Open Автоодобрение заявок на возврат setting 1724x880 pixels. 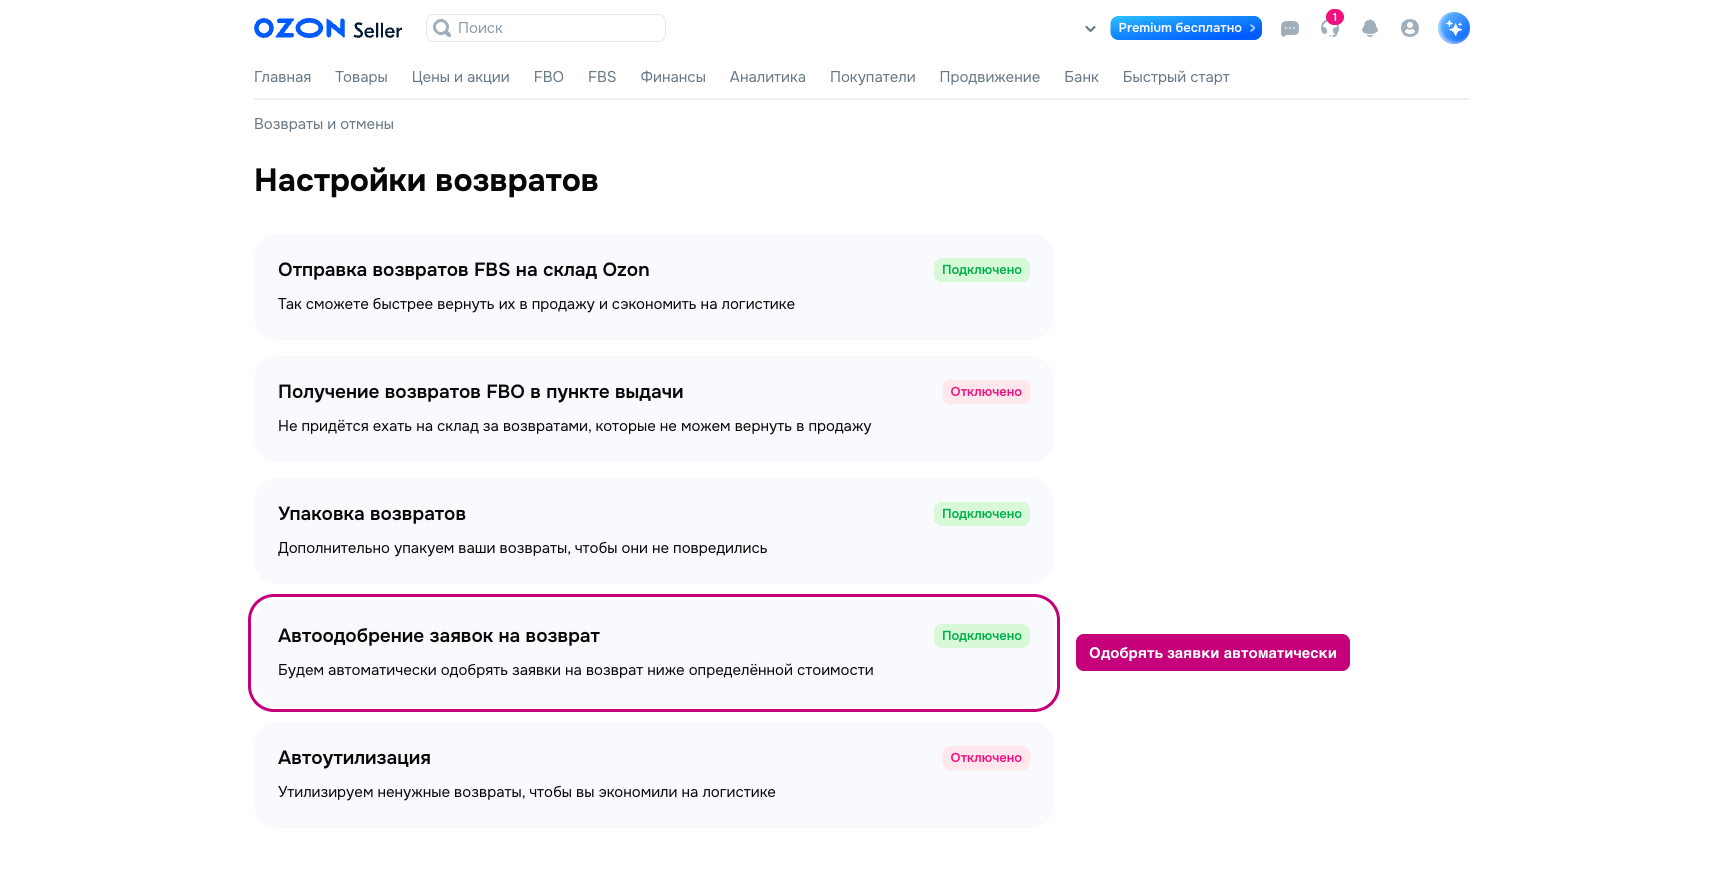tap(654, 653)
